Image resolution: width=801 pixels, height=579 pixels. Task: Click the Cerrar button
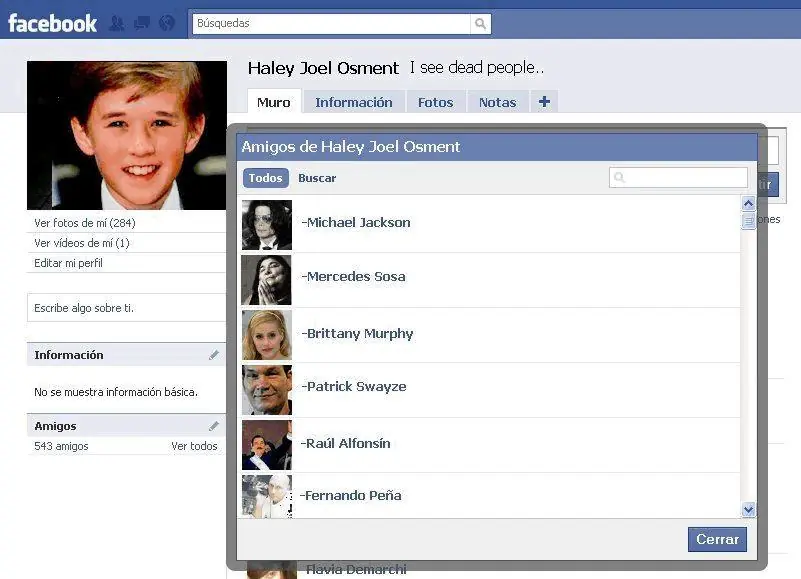(x=717, y=539)
